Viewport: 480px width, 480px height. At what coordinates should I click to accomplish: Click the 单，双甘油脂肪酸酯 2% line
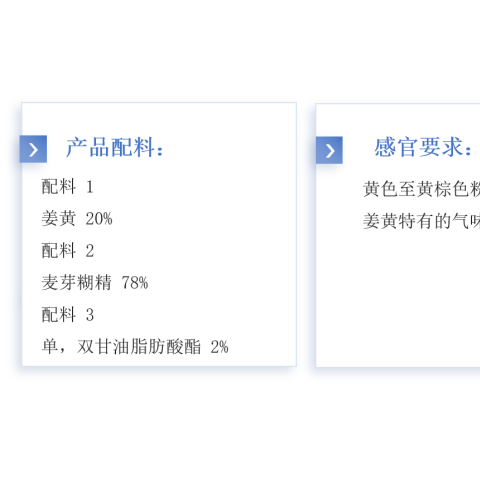point(135,347)
